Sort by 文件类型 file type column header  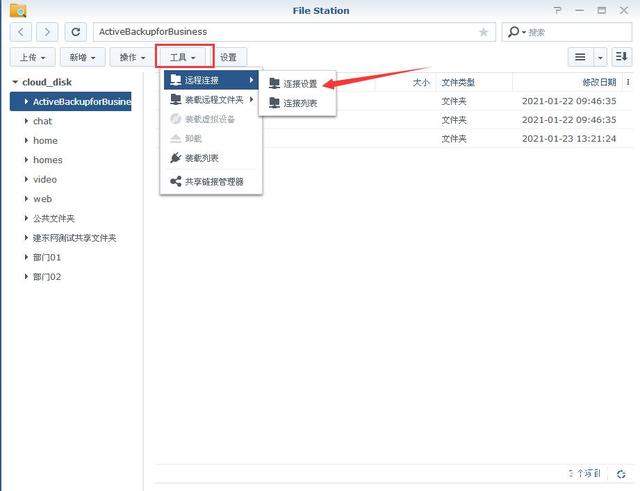click(474, 82)
